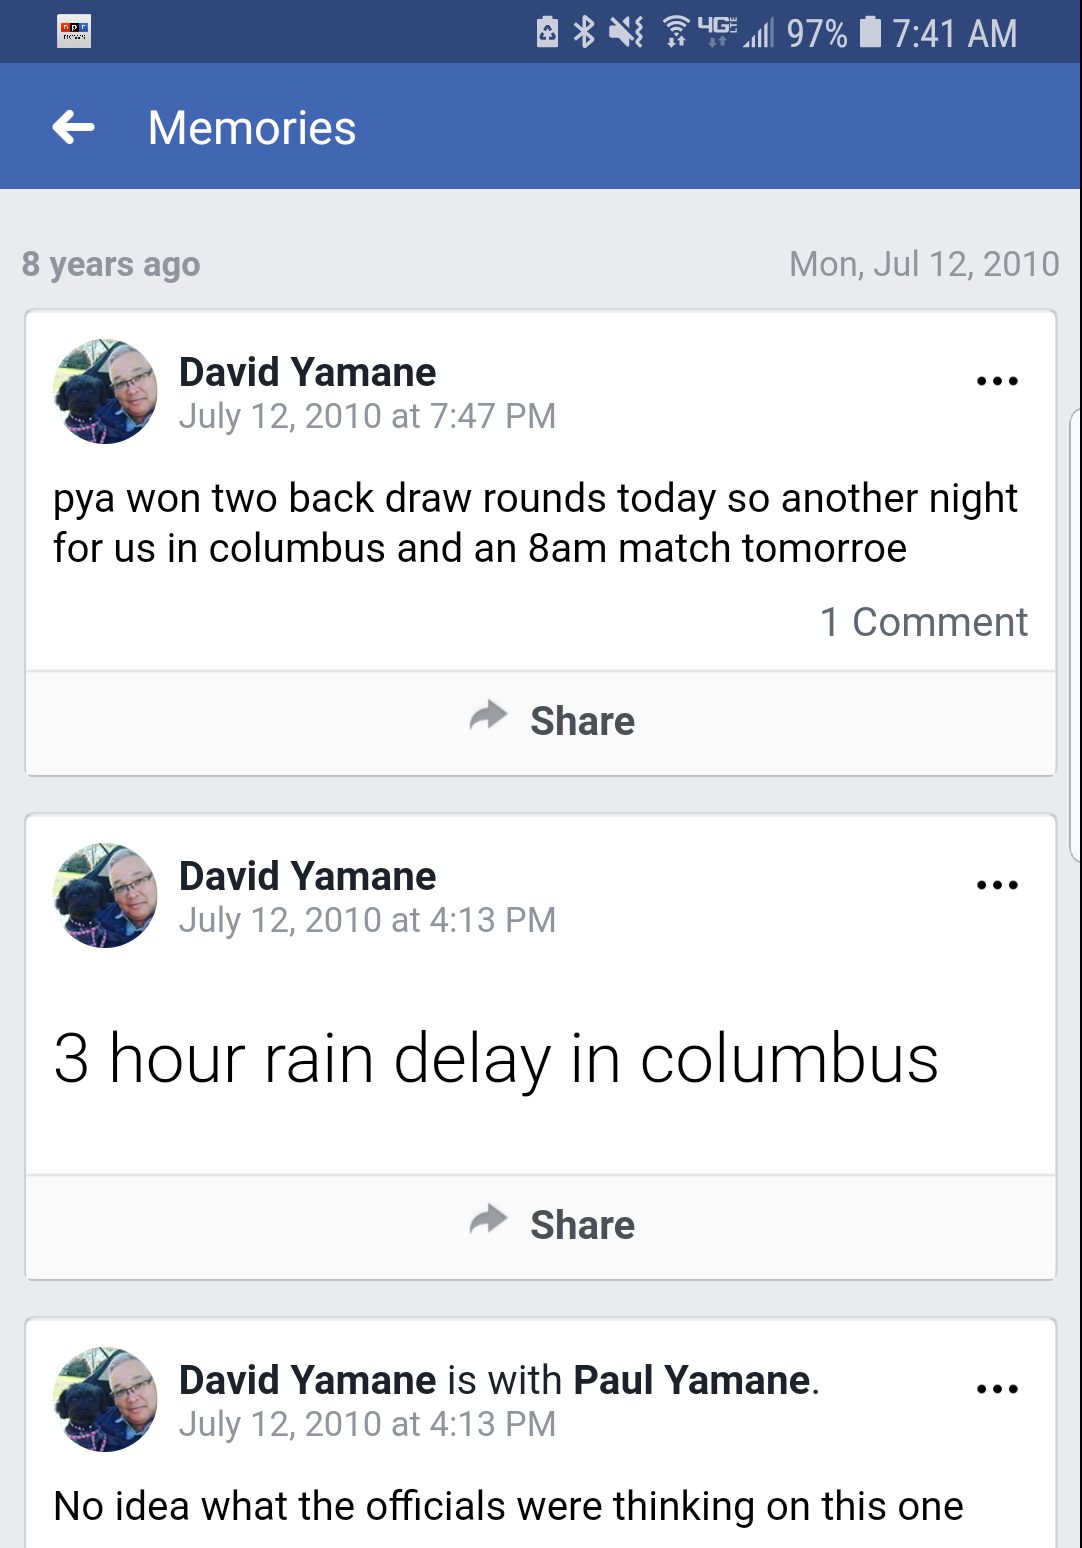View the 1 Comment on first post
The height and width of the screenshot is (1548, 1082).
(x=923, y=622)
